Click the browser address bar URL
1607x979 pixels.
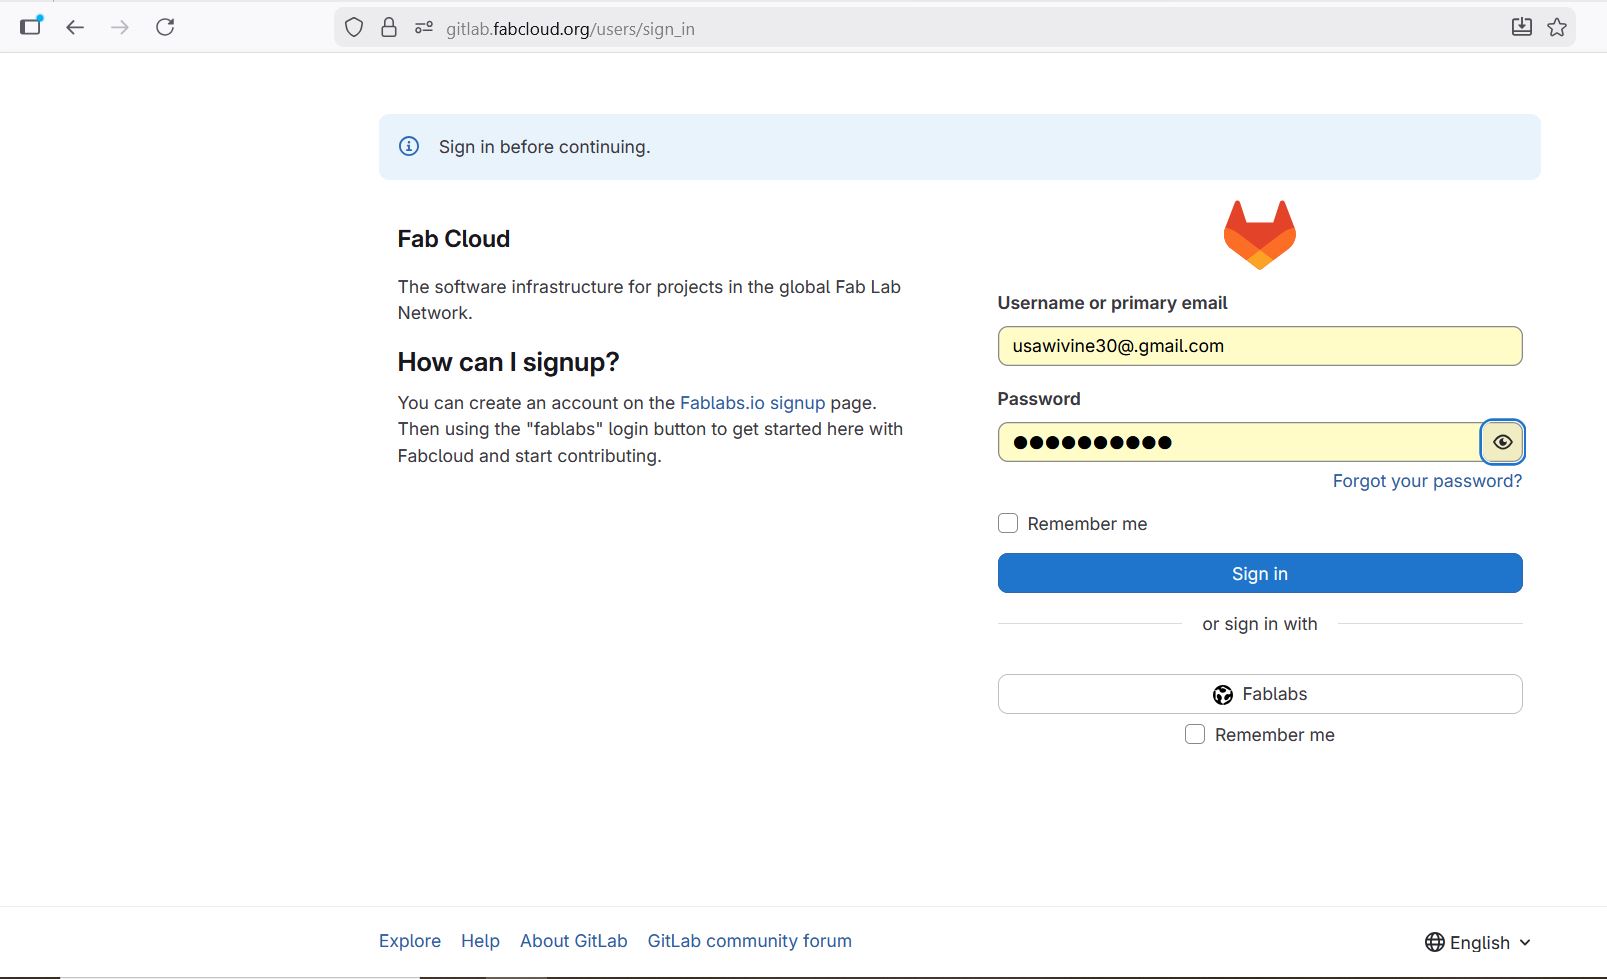click(570, 29)
